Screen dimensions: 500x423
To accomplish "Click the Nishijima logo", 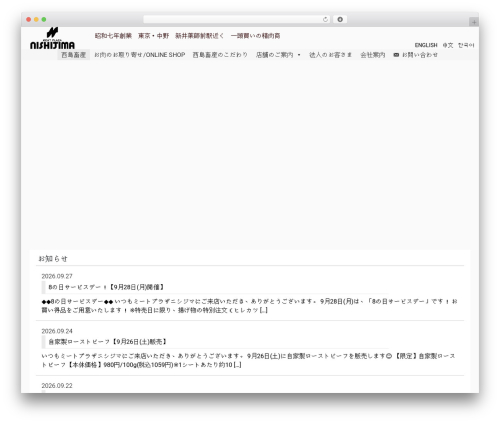I will coord(52,38).
